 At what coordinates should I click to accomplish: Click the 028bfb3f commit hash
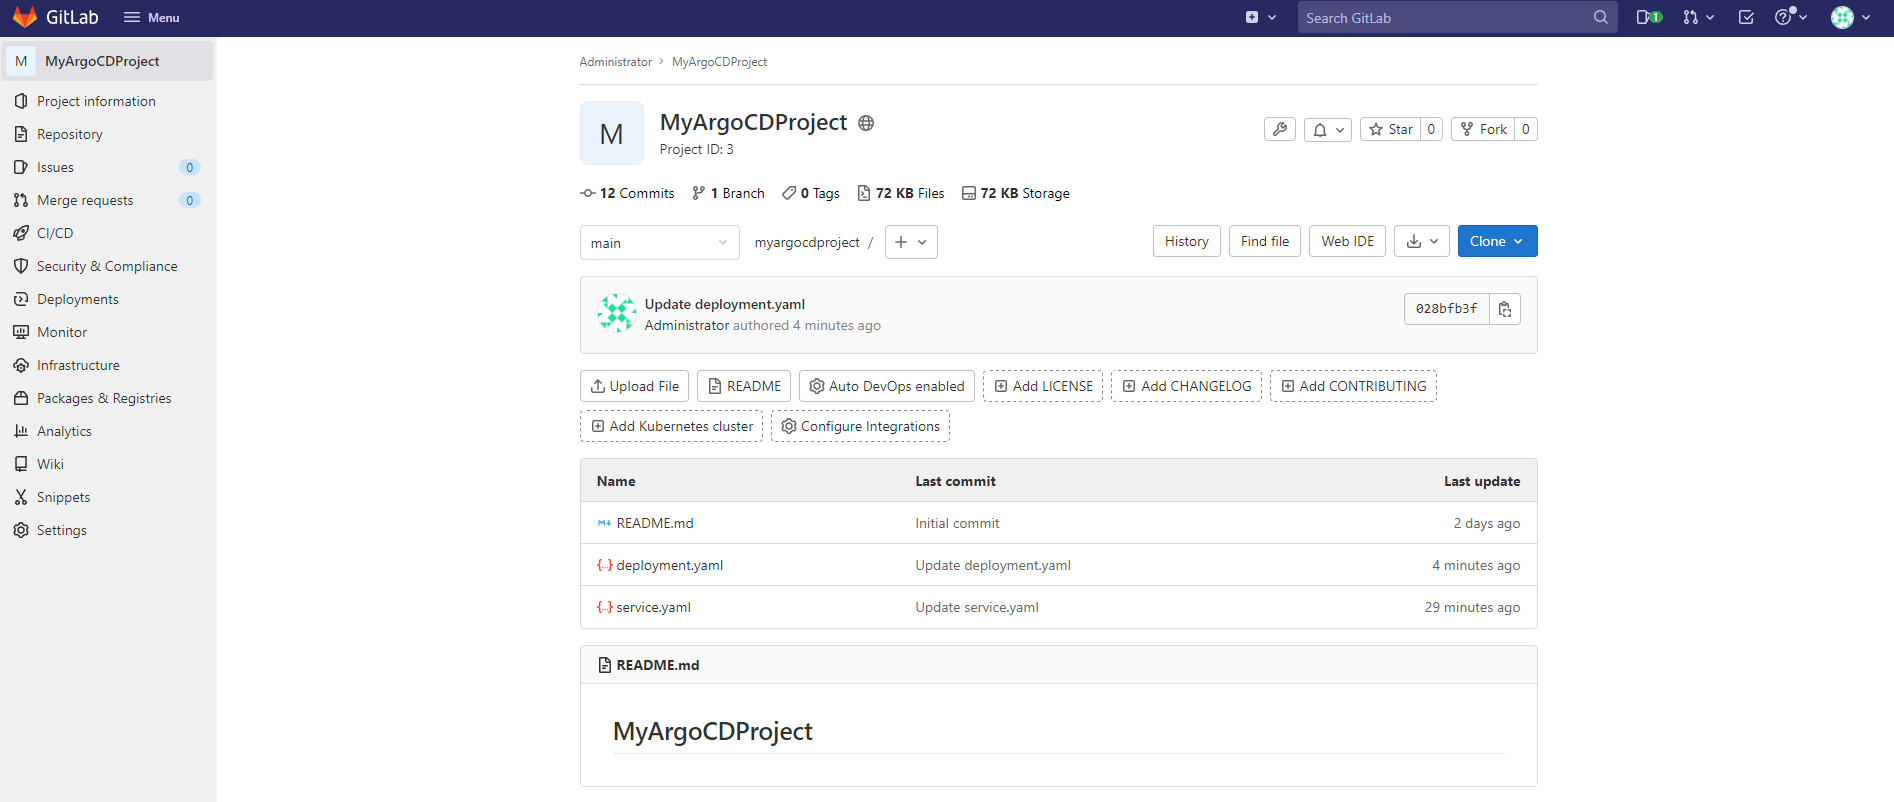coord(1446,309)
